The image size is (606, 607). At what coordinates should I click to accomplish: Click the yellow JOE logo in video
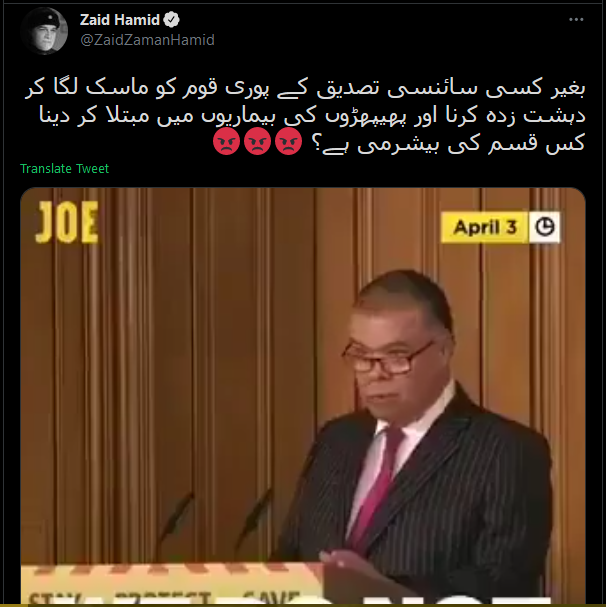tap(67, 222)
